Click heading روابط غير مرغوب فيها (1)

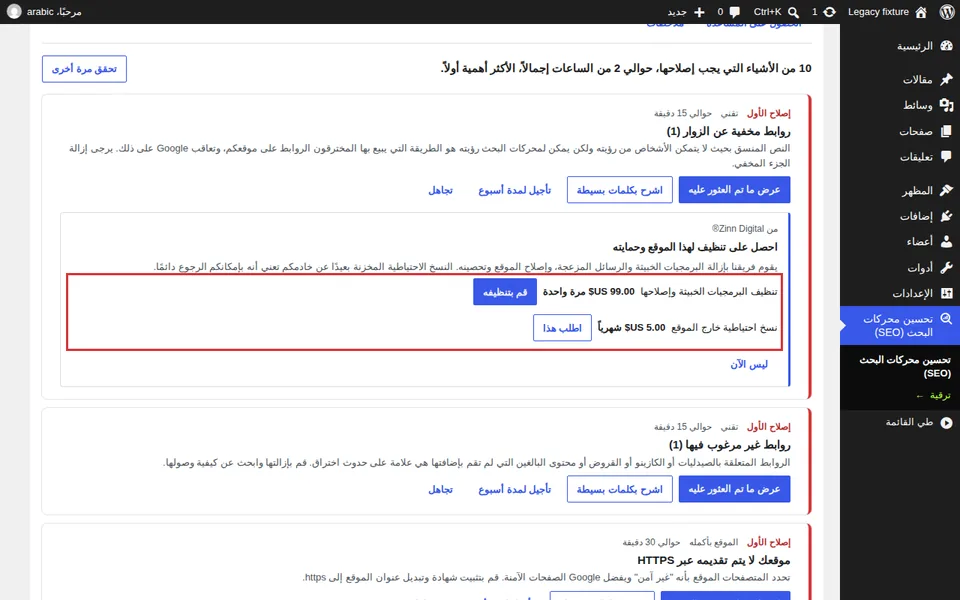(x=730, y=444)
